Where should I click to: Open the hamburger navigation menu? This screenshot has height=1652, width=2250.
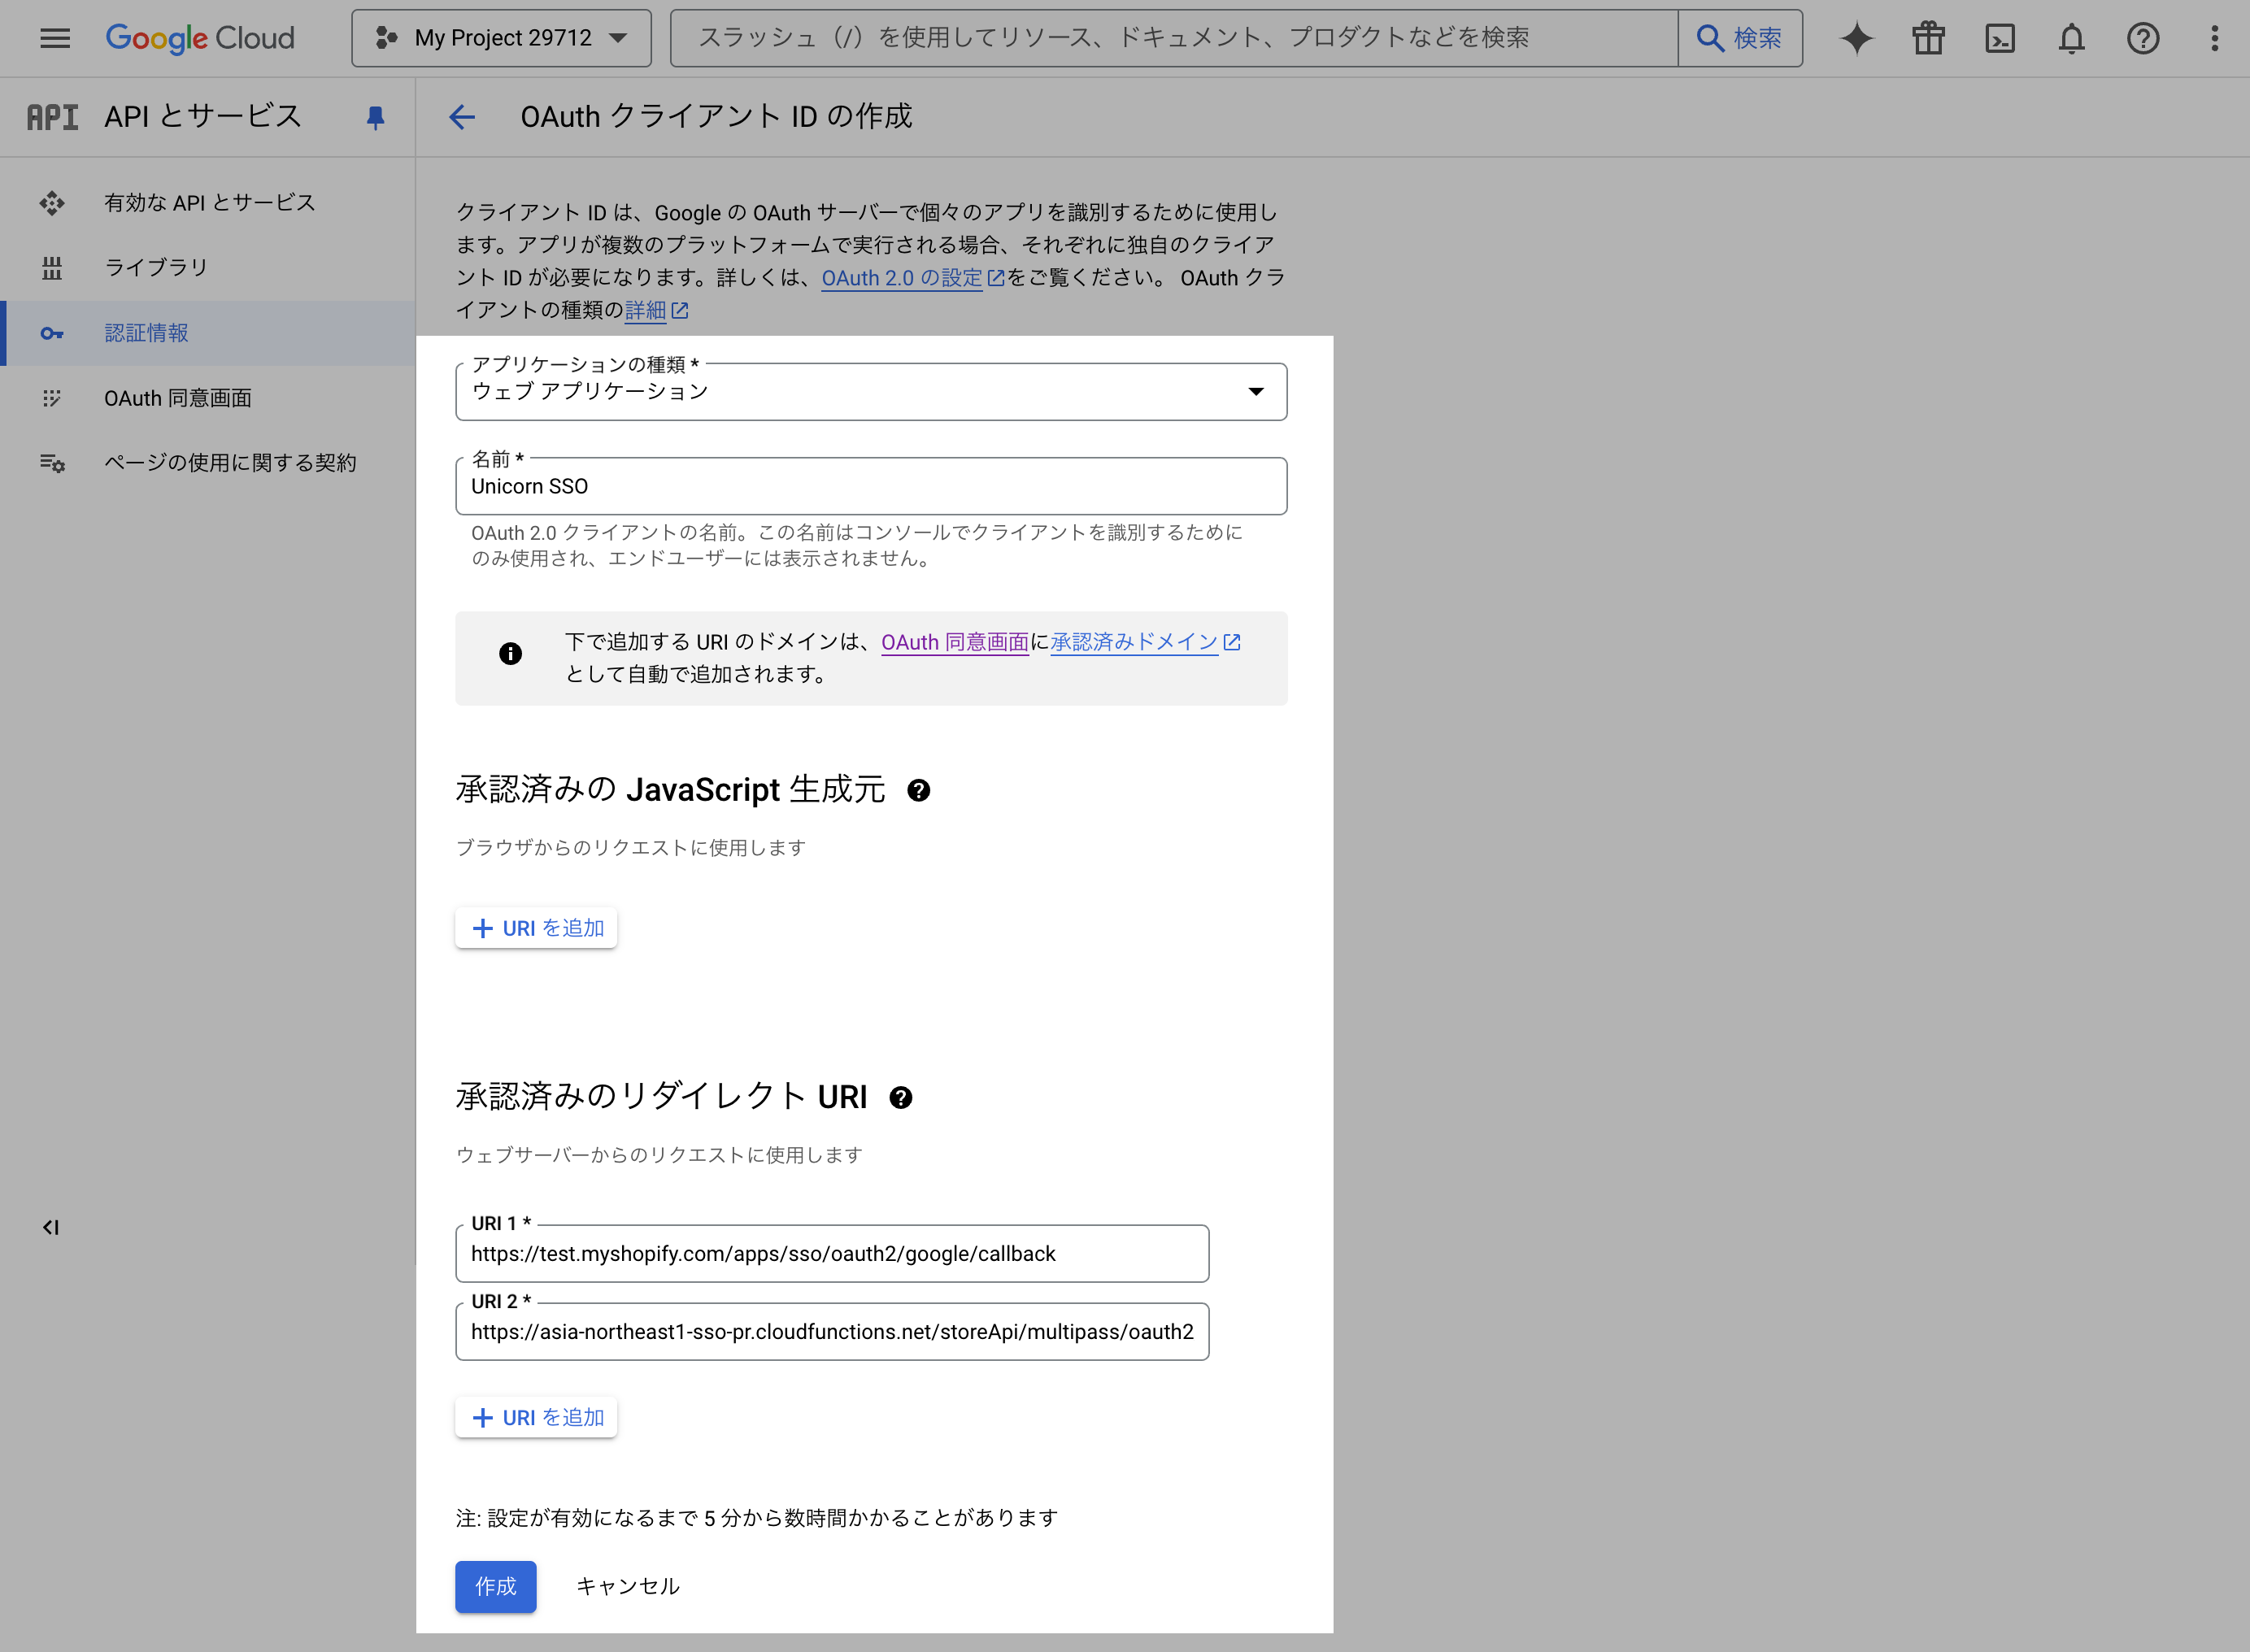tap(55, 38)
